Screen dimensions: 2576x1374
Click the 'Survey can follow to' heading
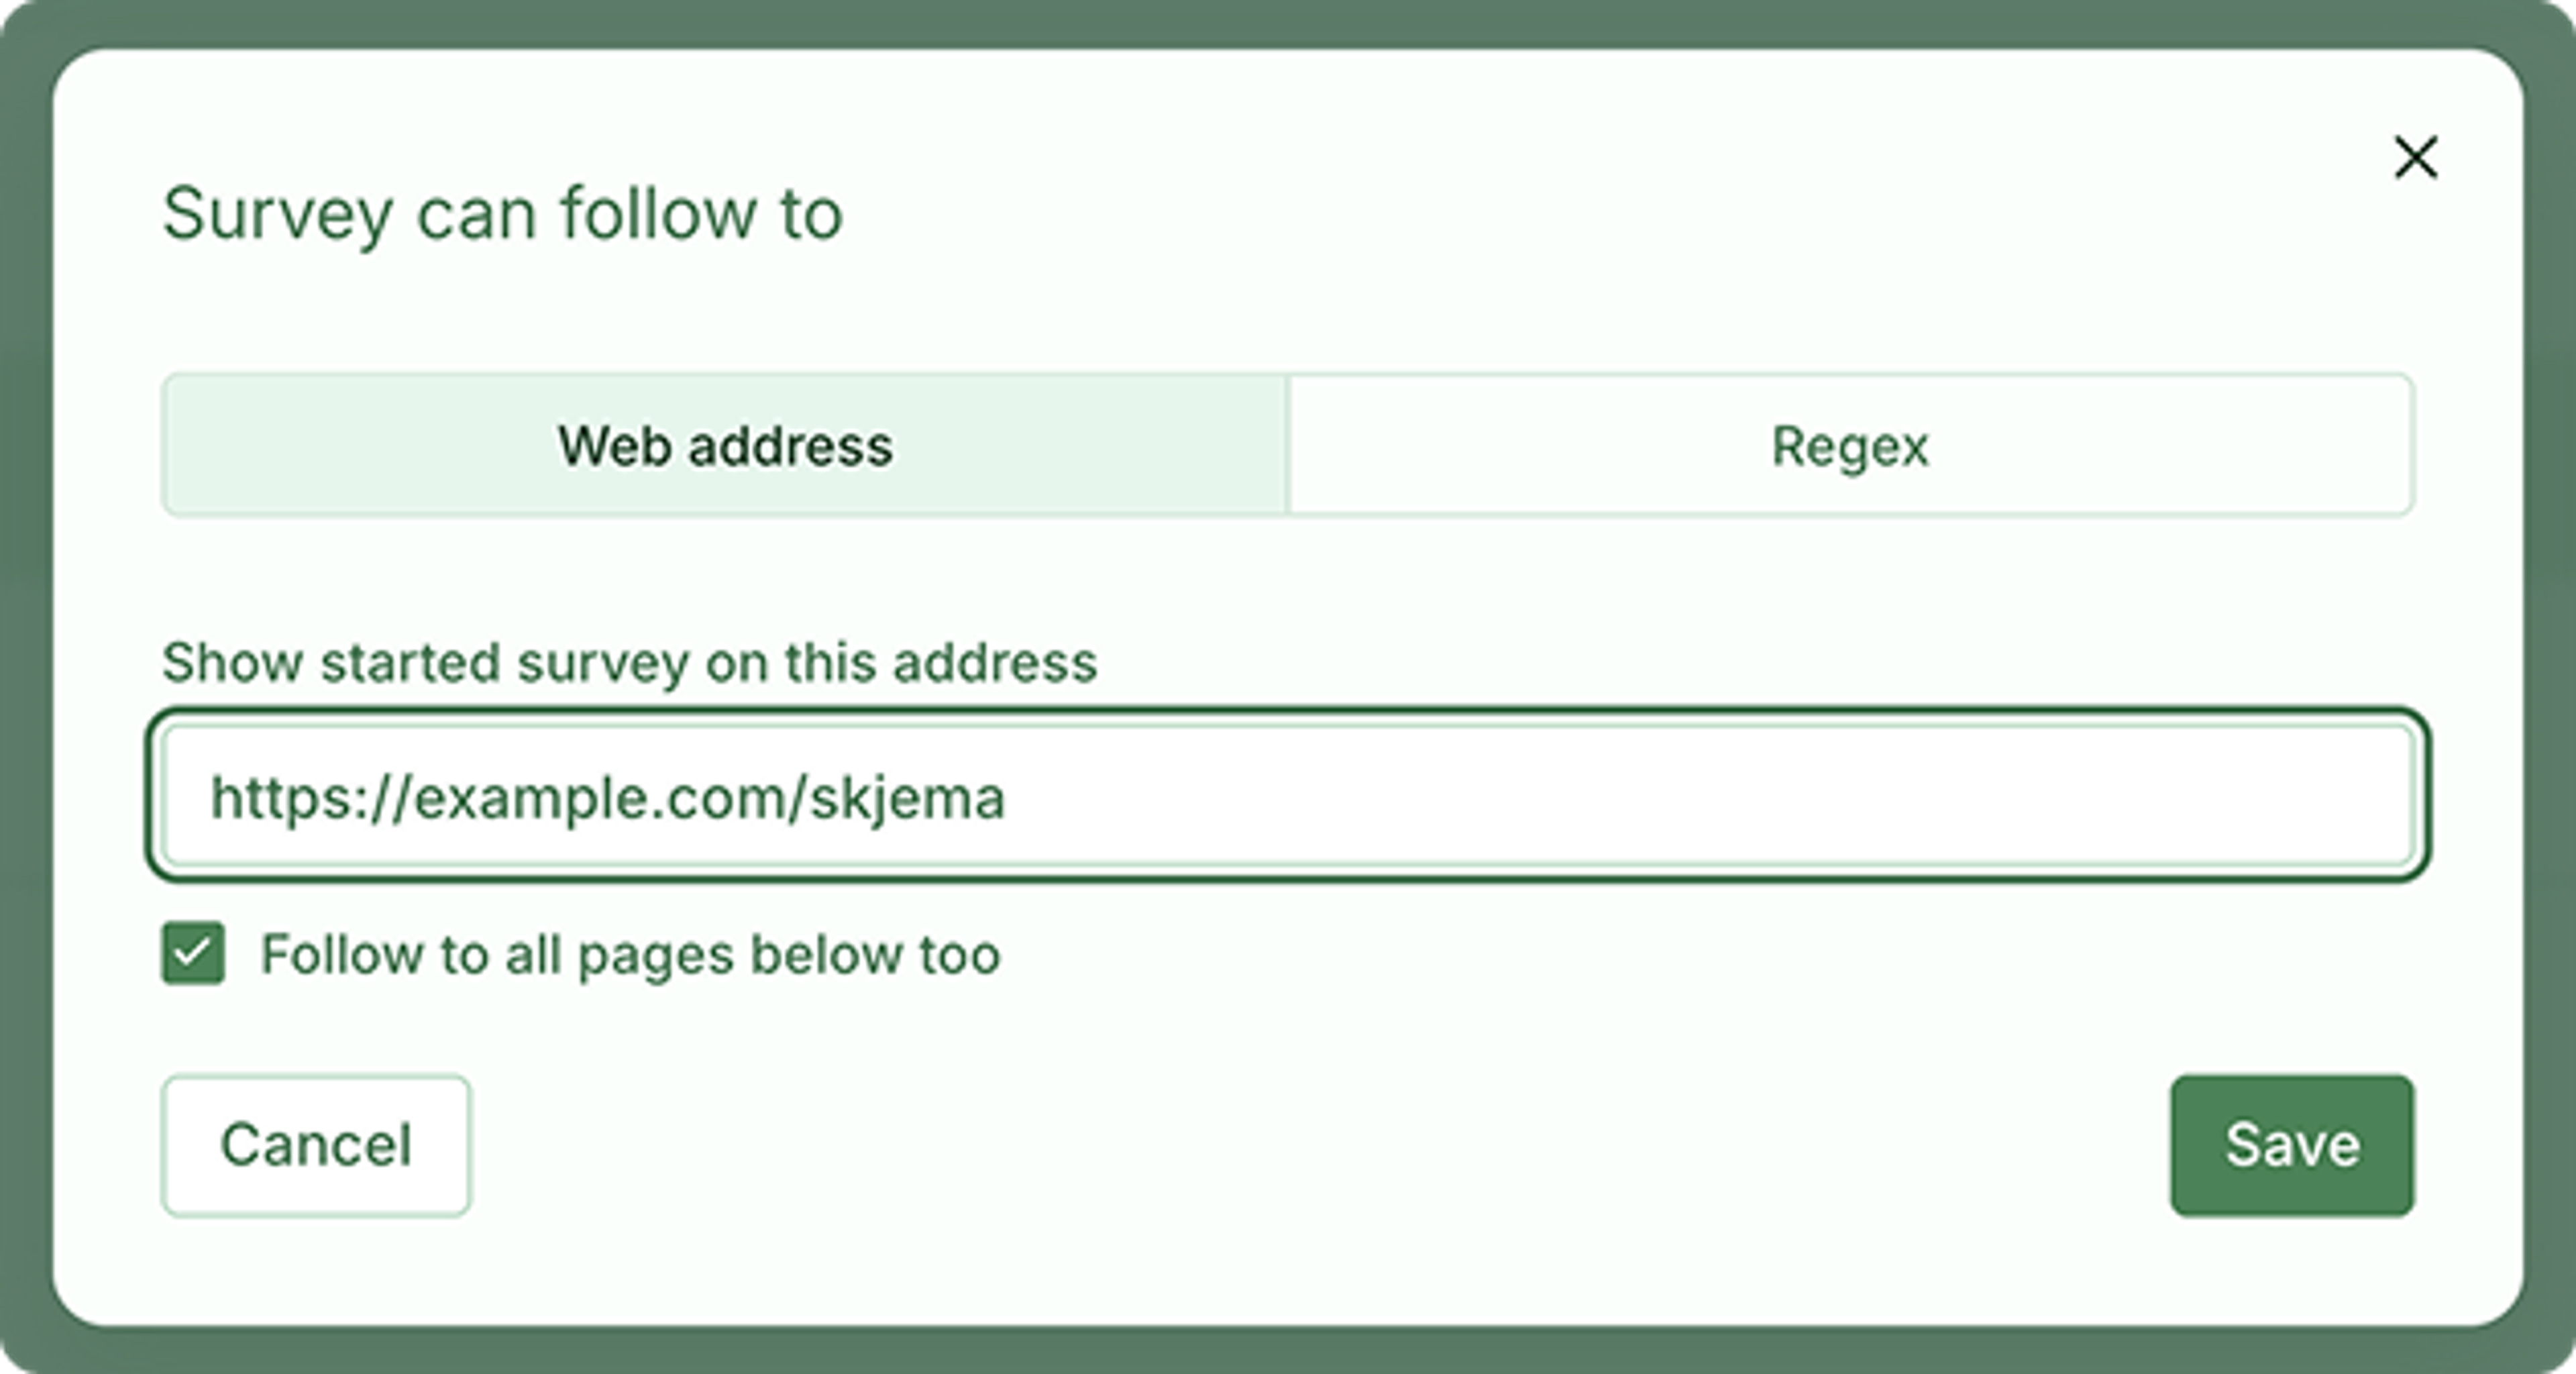pos(502,214)
